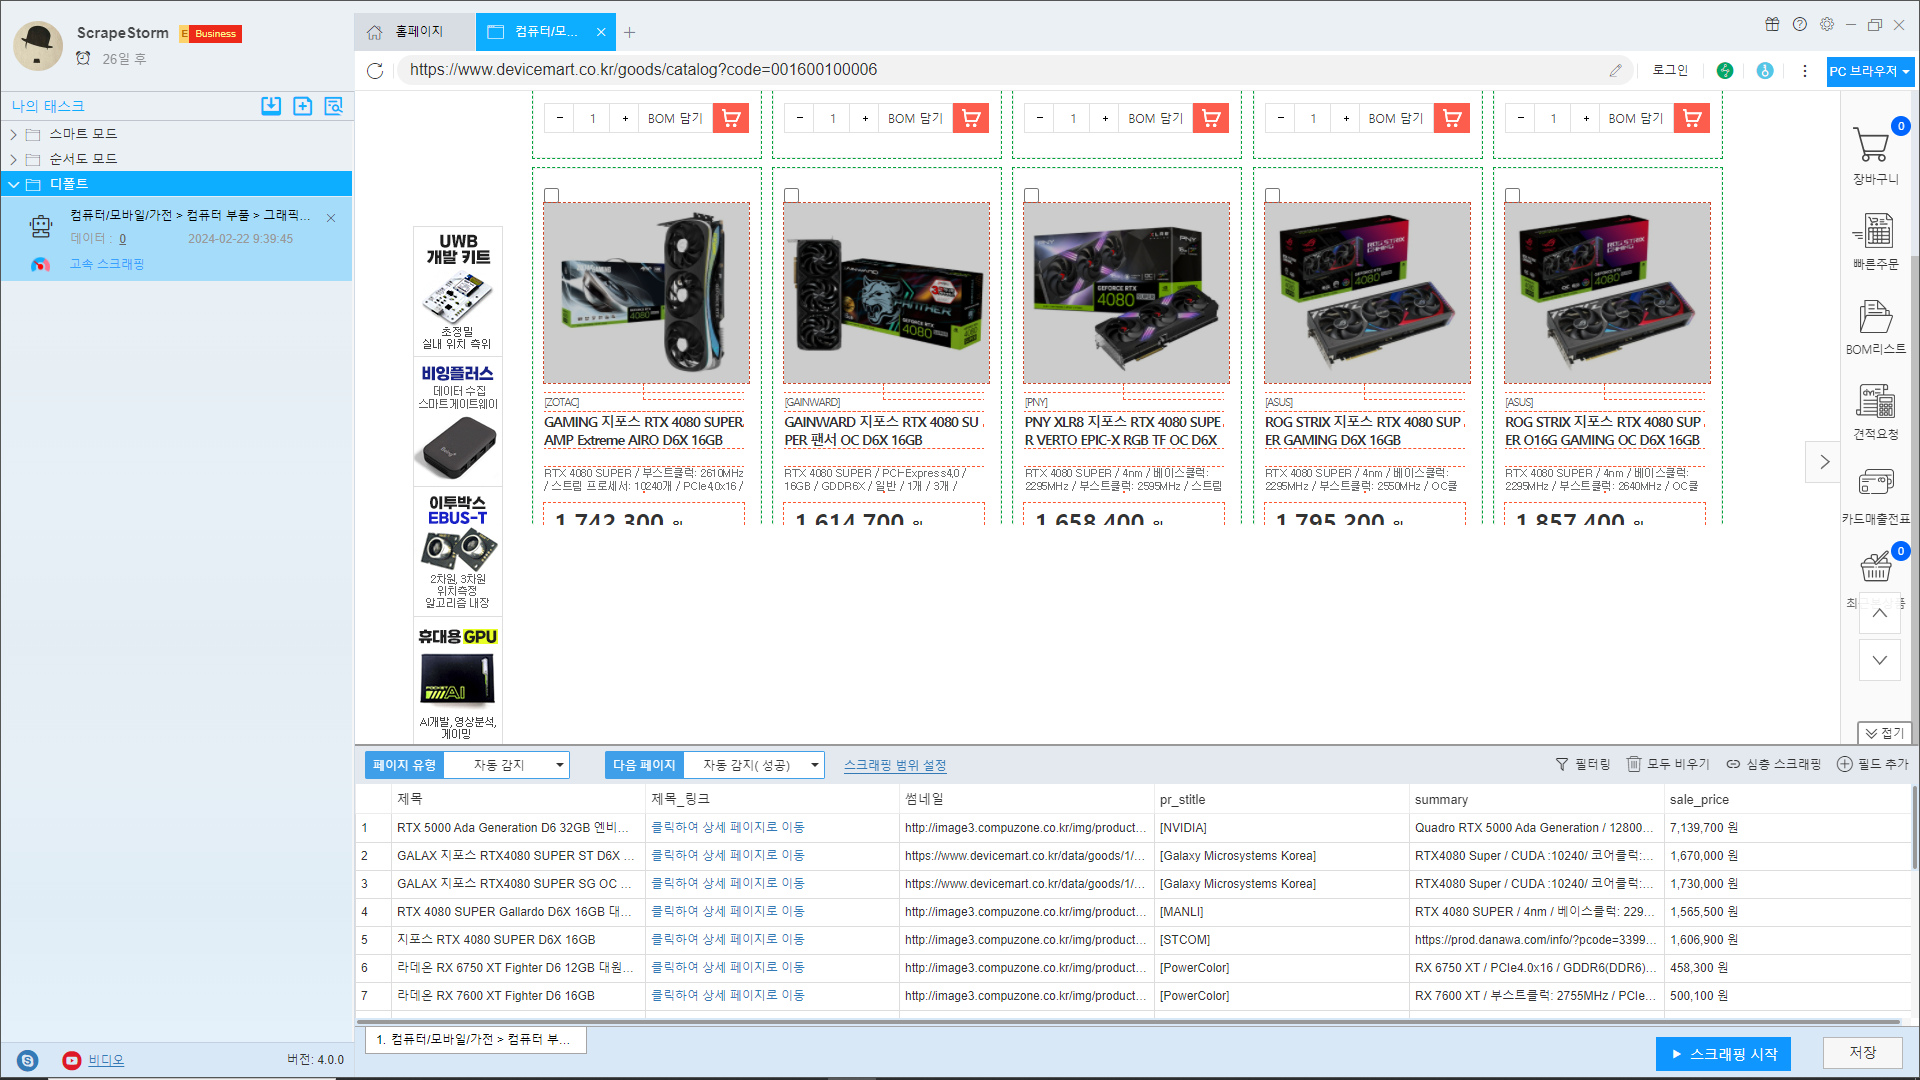Start scraping with 스크래핑 시작 button
Screen dimensions: 1920x1080
pos(1723,1054)
